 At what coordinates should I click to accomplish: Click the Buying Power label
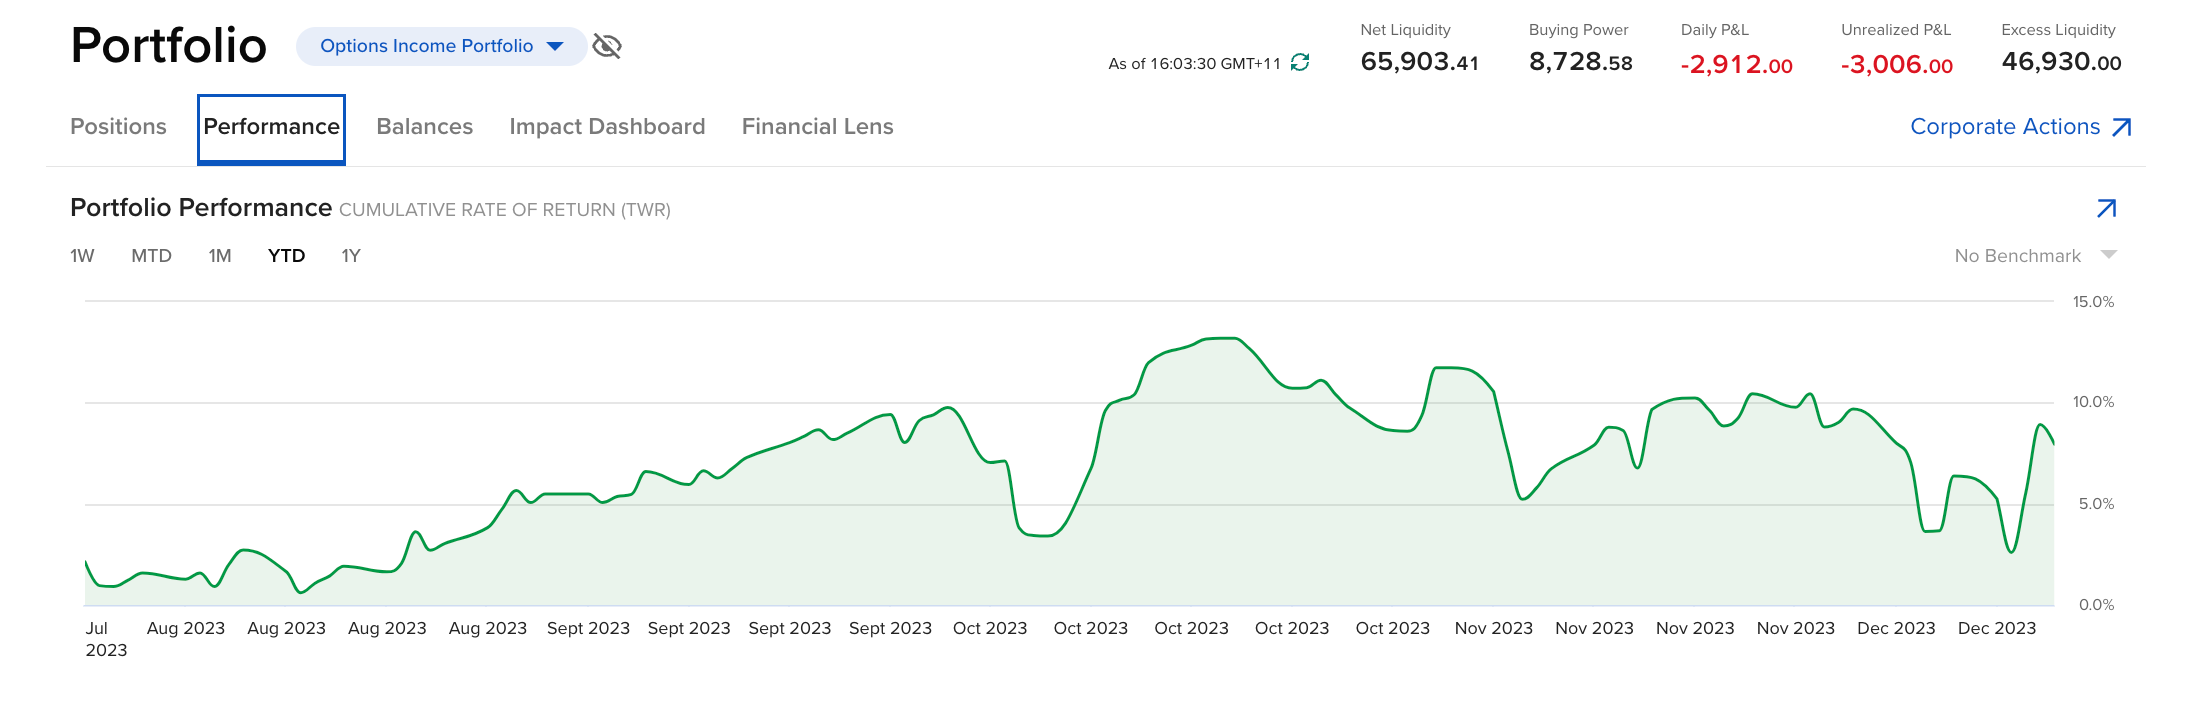(x=1578, y=30)
